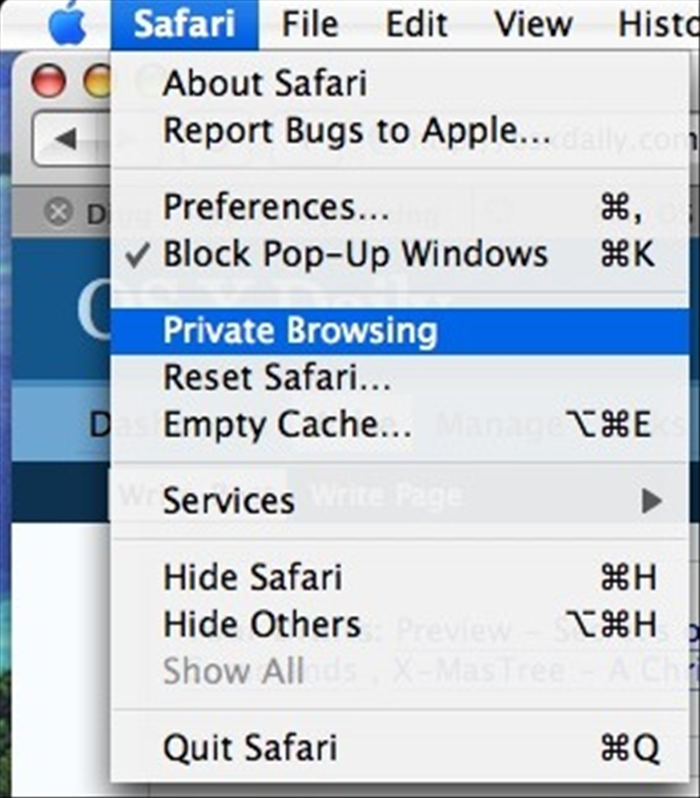
Task: Click the yellow minimize window button
Action: [x=97, y=81]
